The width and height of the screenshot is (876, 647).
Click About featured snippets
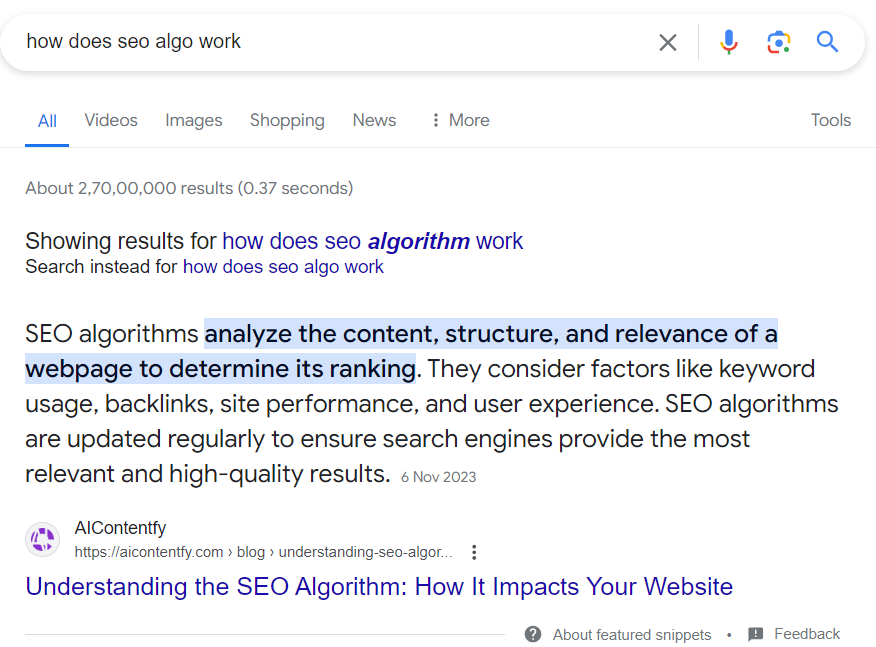(x=631, y=634)
